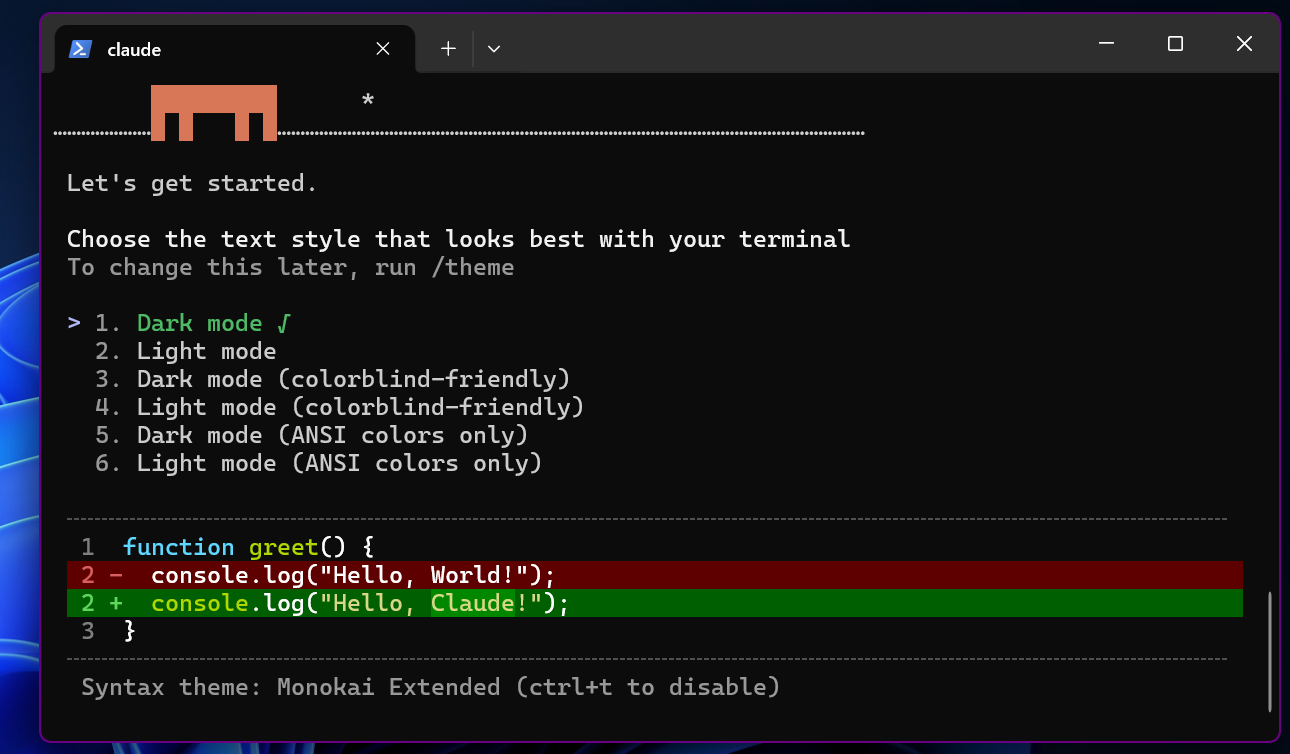The width and height of the screenshot is (1290, 754).
Task: Click the removed 'Hello, World!' diff line
Action: point(655,575)
